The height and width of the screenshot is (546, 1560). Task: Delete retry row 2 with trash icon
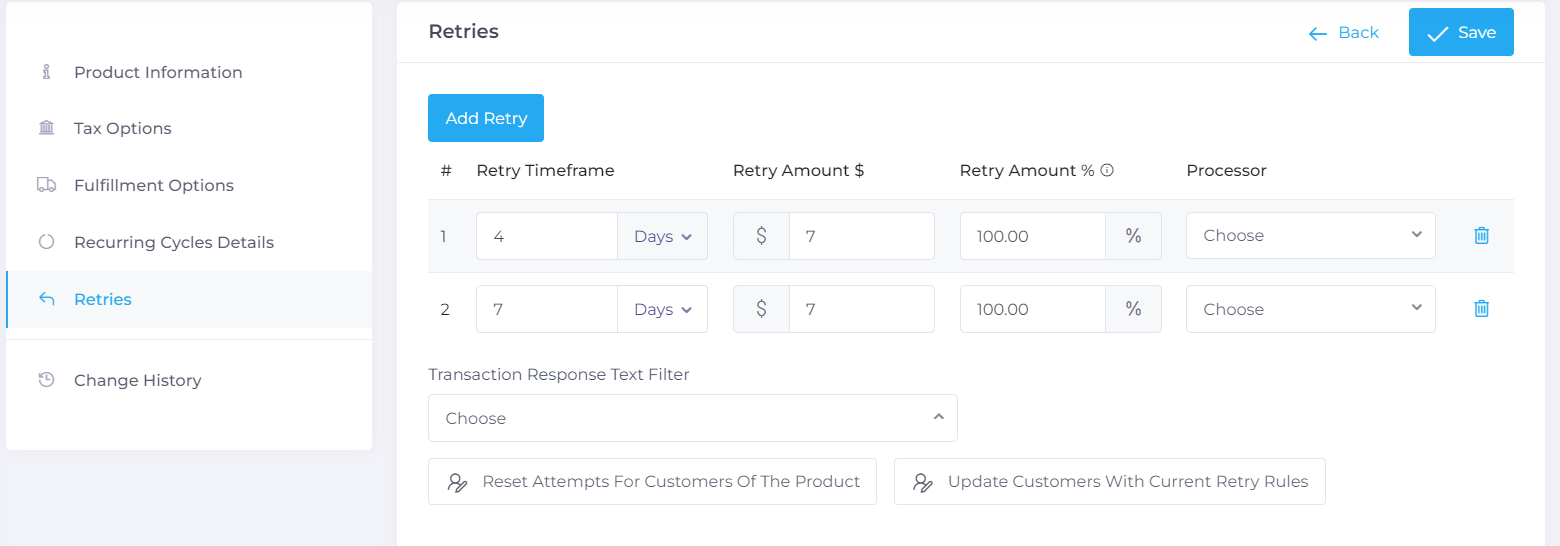(1482, 309)
